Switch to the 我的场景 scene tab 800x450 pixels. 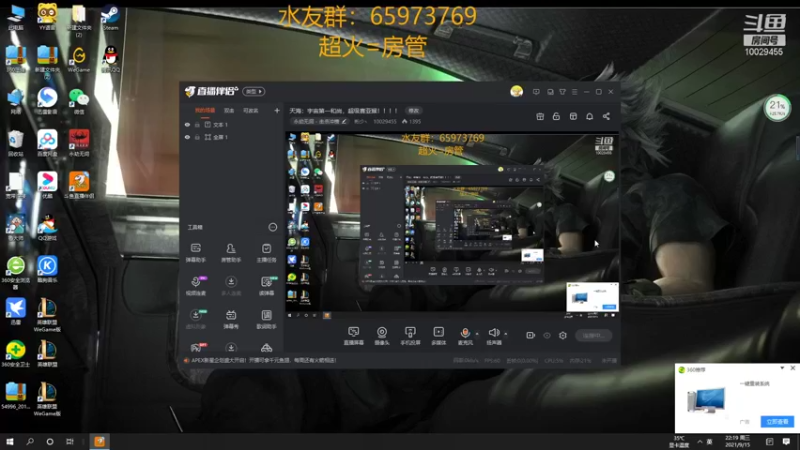tap(205, 110)
